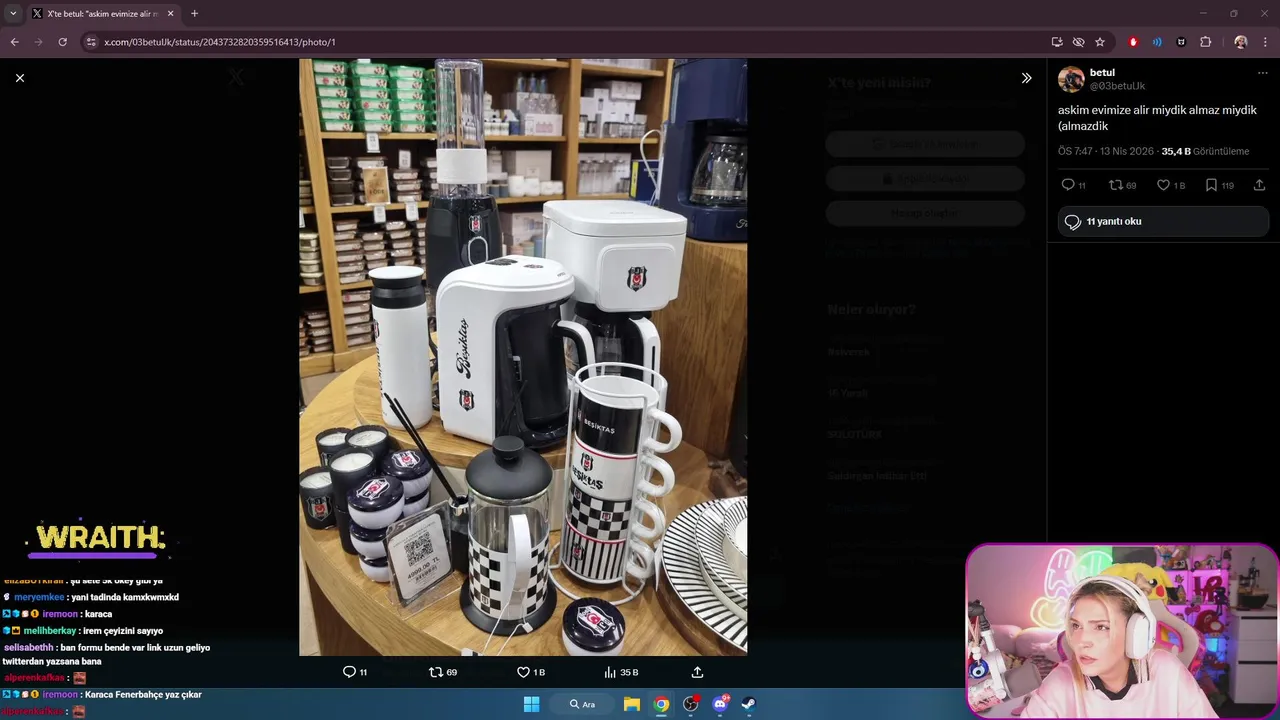Open the red hand blocker extension
The width and height of the screenshot is (1280, 720).
(x=1133, y=42)
